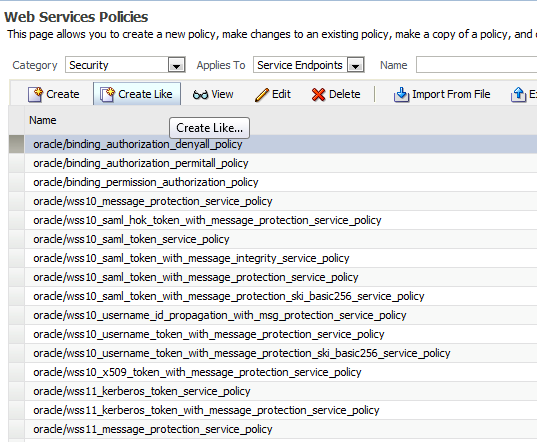537x442 pixels.
Task: Click the Create policy icon
Action: 35,94
